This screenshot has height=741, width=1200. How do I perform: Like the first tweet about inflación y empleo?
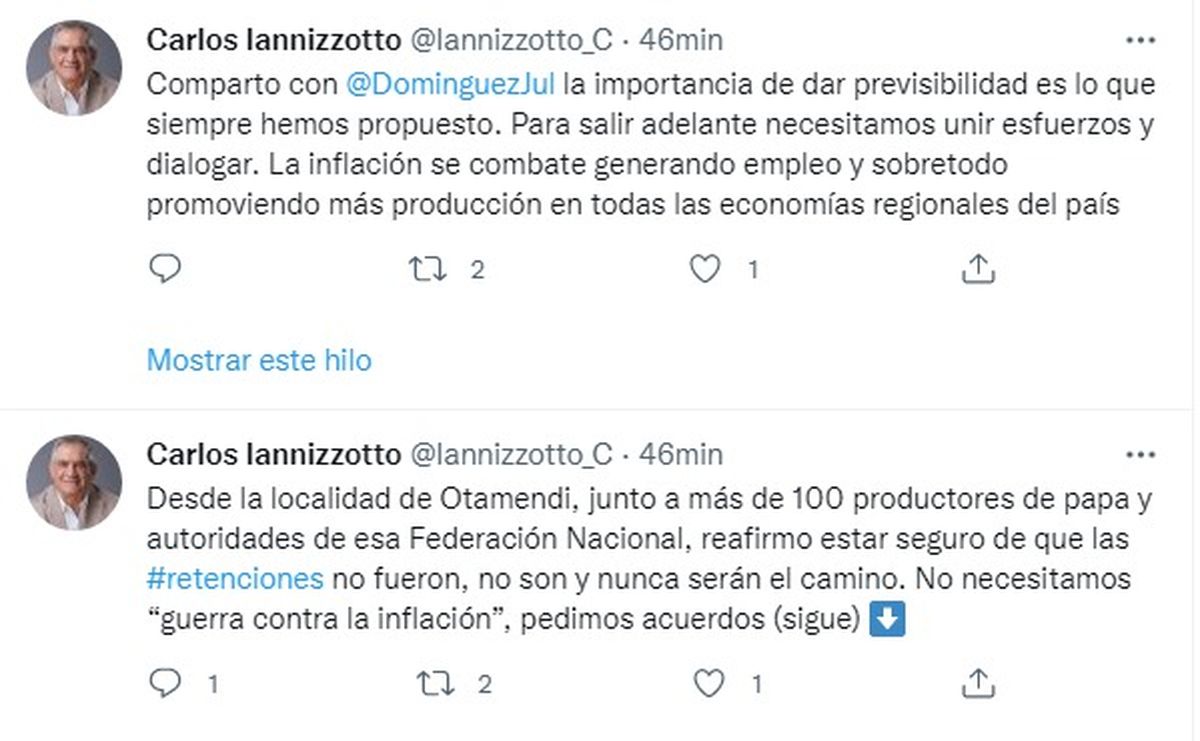706,268
